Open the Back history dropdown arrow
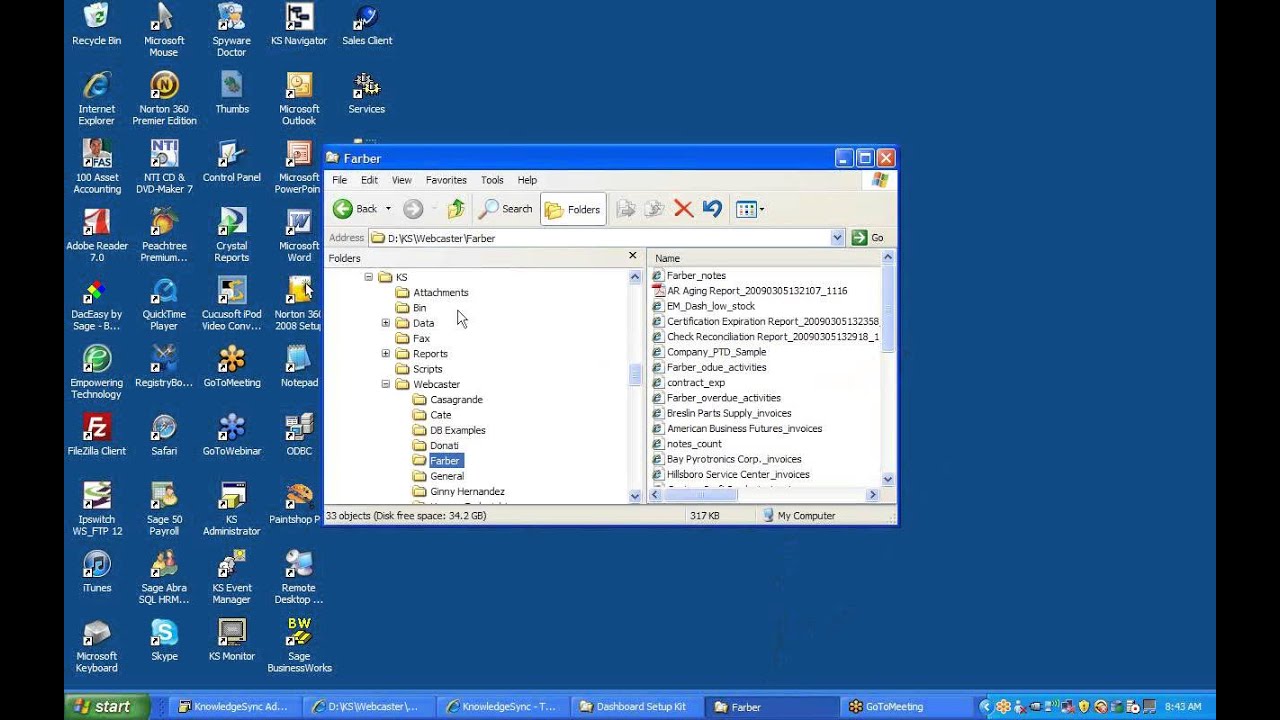Viewport: 1280px width, 720px height. (388, 209)
